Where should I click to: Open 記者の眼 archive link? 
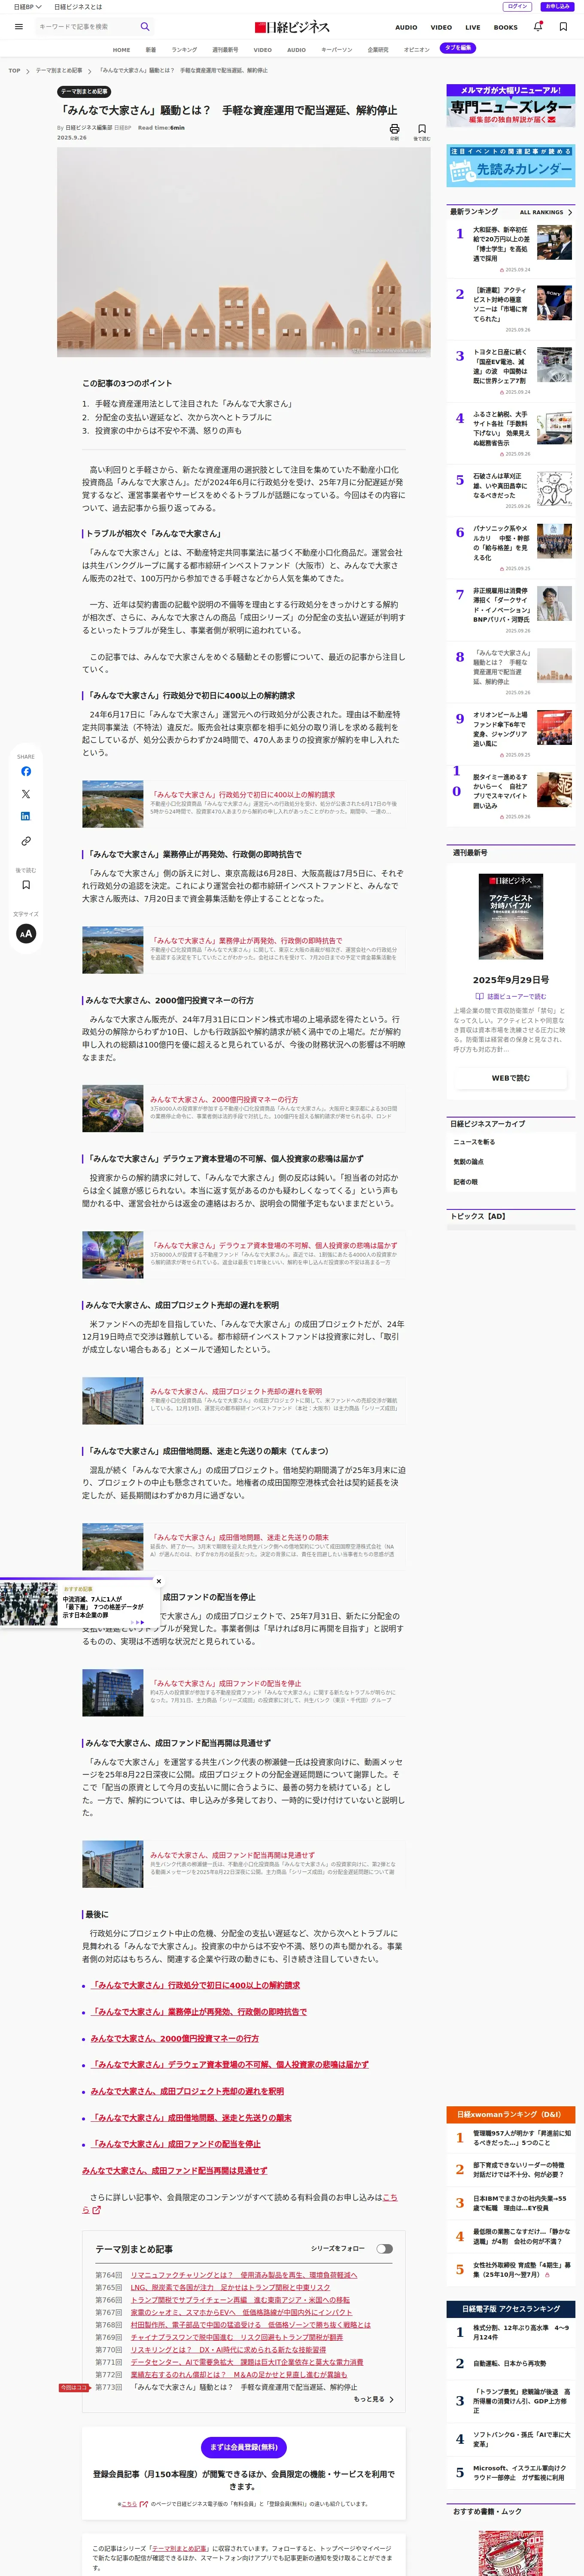coord(465,1182)
